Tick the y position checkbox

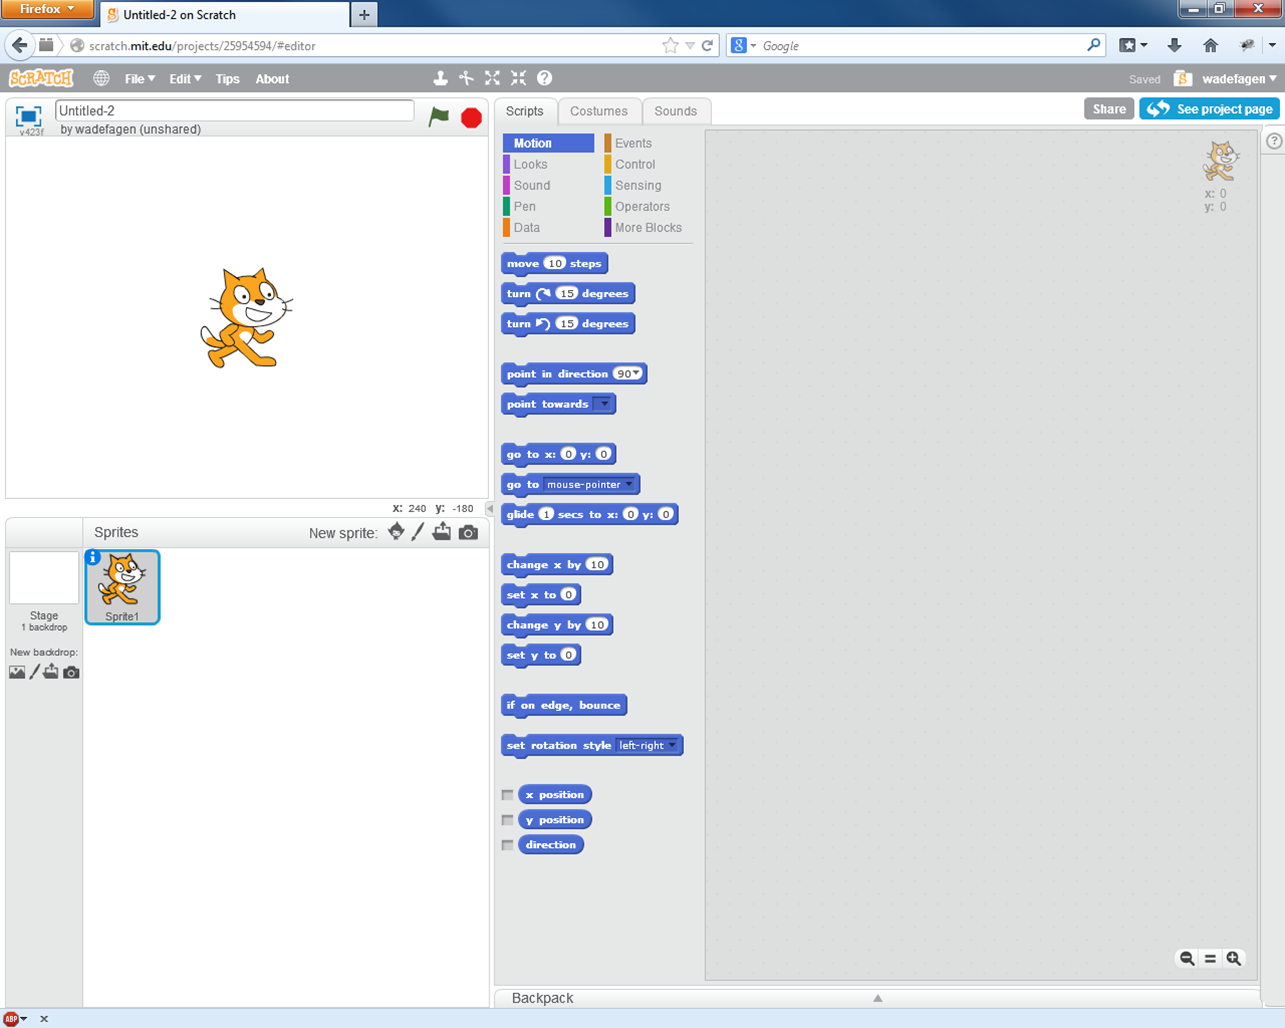tap(508, 820)
